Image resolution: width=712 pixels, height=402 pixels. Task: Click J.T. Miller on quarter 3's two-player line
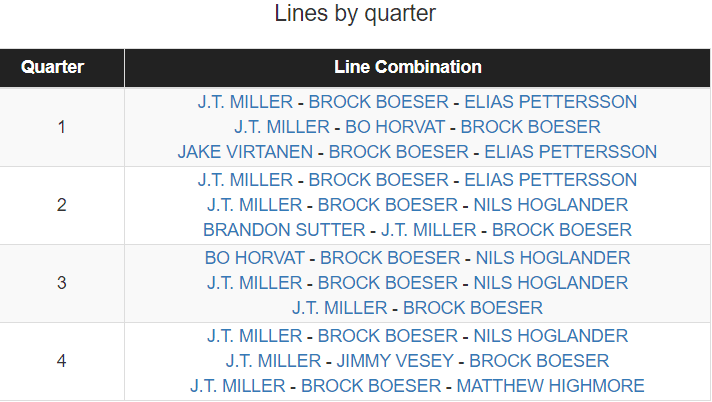tap(340, 308)
